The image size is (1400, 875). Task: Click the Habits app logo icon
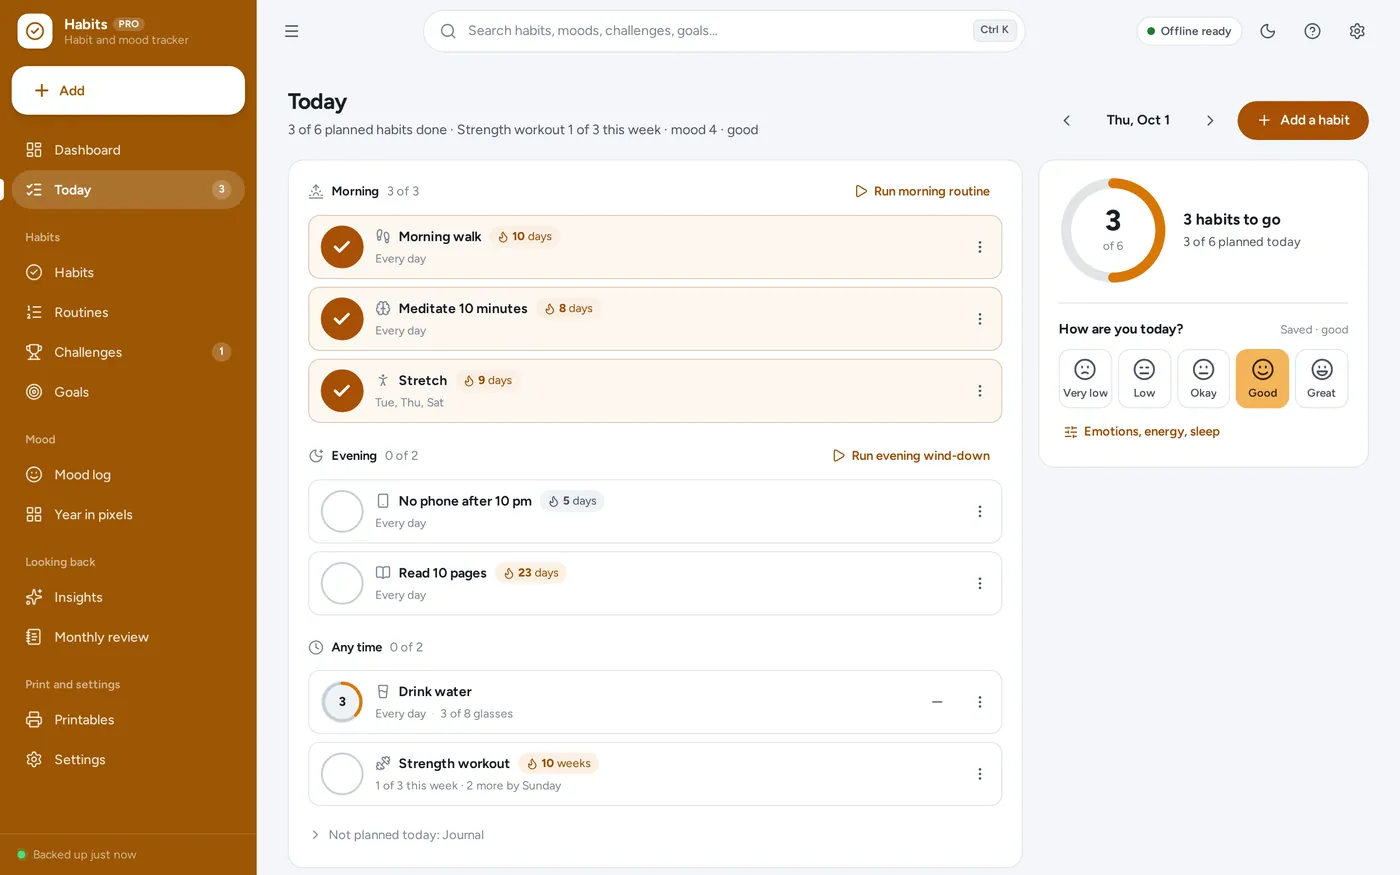point(35,31)
